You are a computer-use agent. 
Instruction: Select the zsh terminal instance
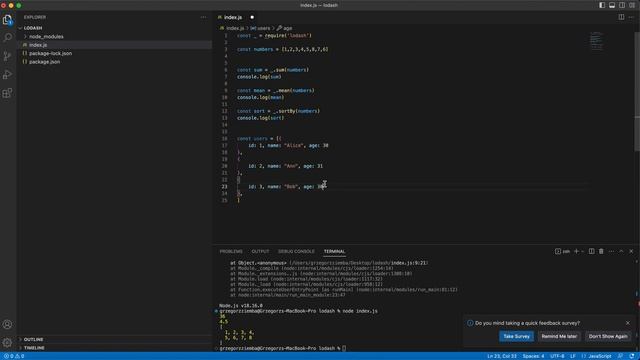point(562,251)
